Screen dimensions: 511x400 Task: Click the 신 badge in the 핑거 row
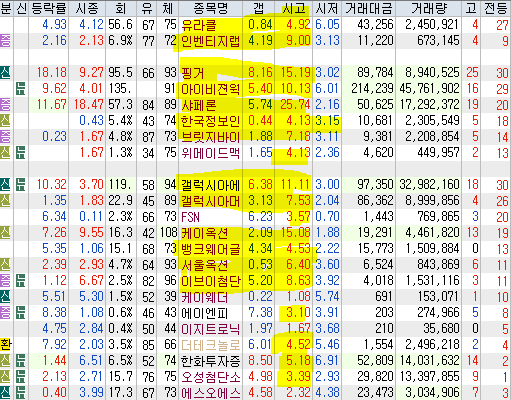5,73
